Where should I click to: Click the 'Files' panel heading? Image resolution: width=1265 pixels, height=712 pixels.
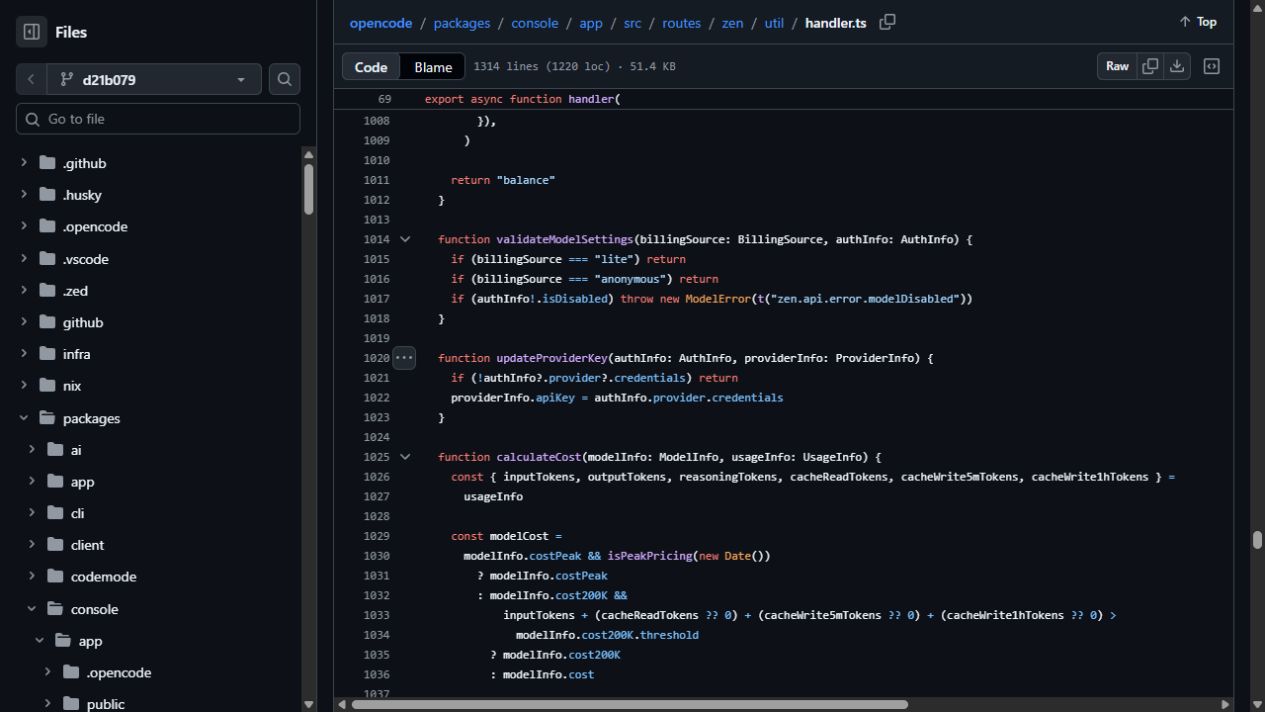click(x=70, y=32)
